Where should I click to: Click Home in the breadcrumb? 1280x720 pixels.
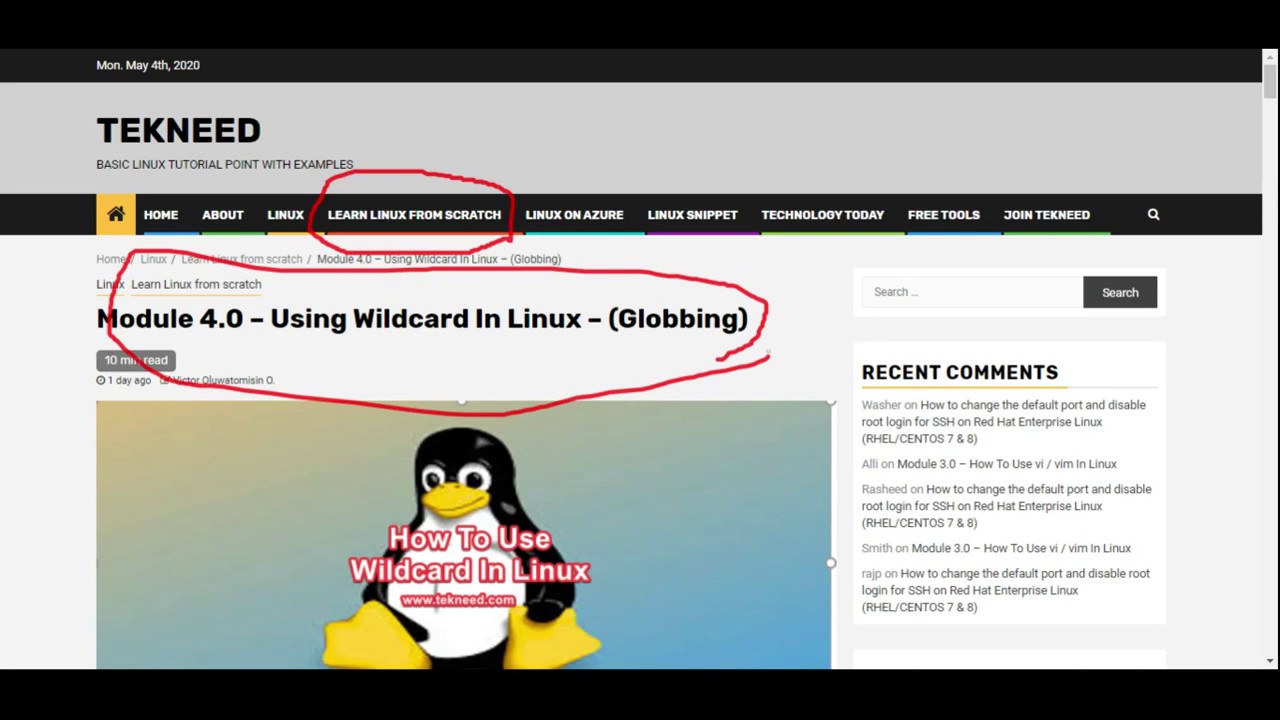(x=110, y=259)
